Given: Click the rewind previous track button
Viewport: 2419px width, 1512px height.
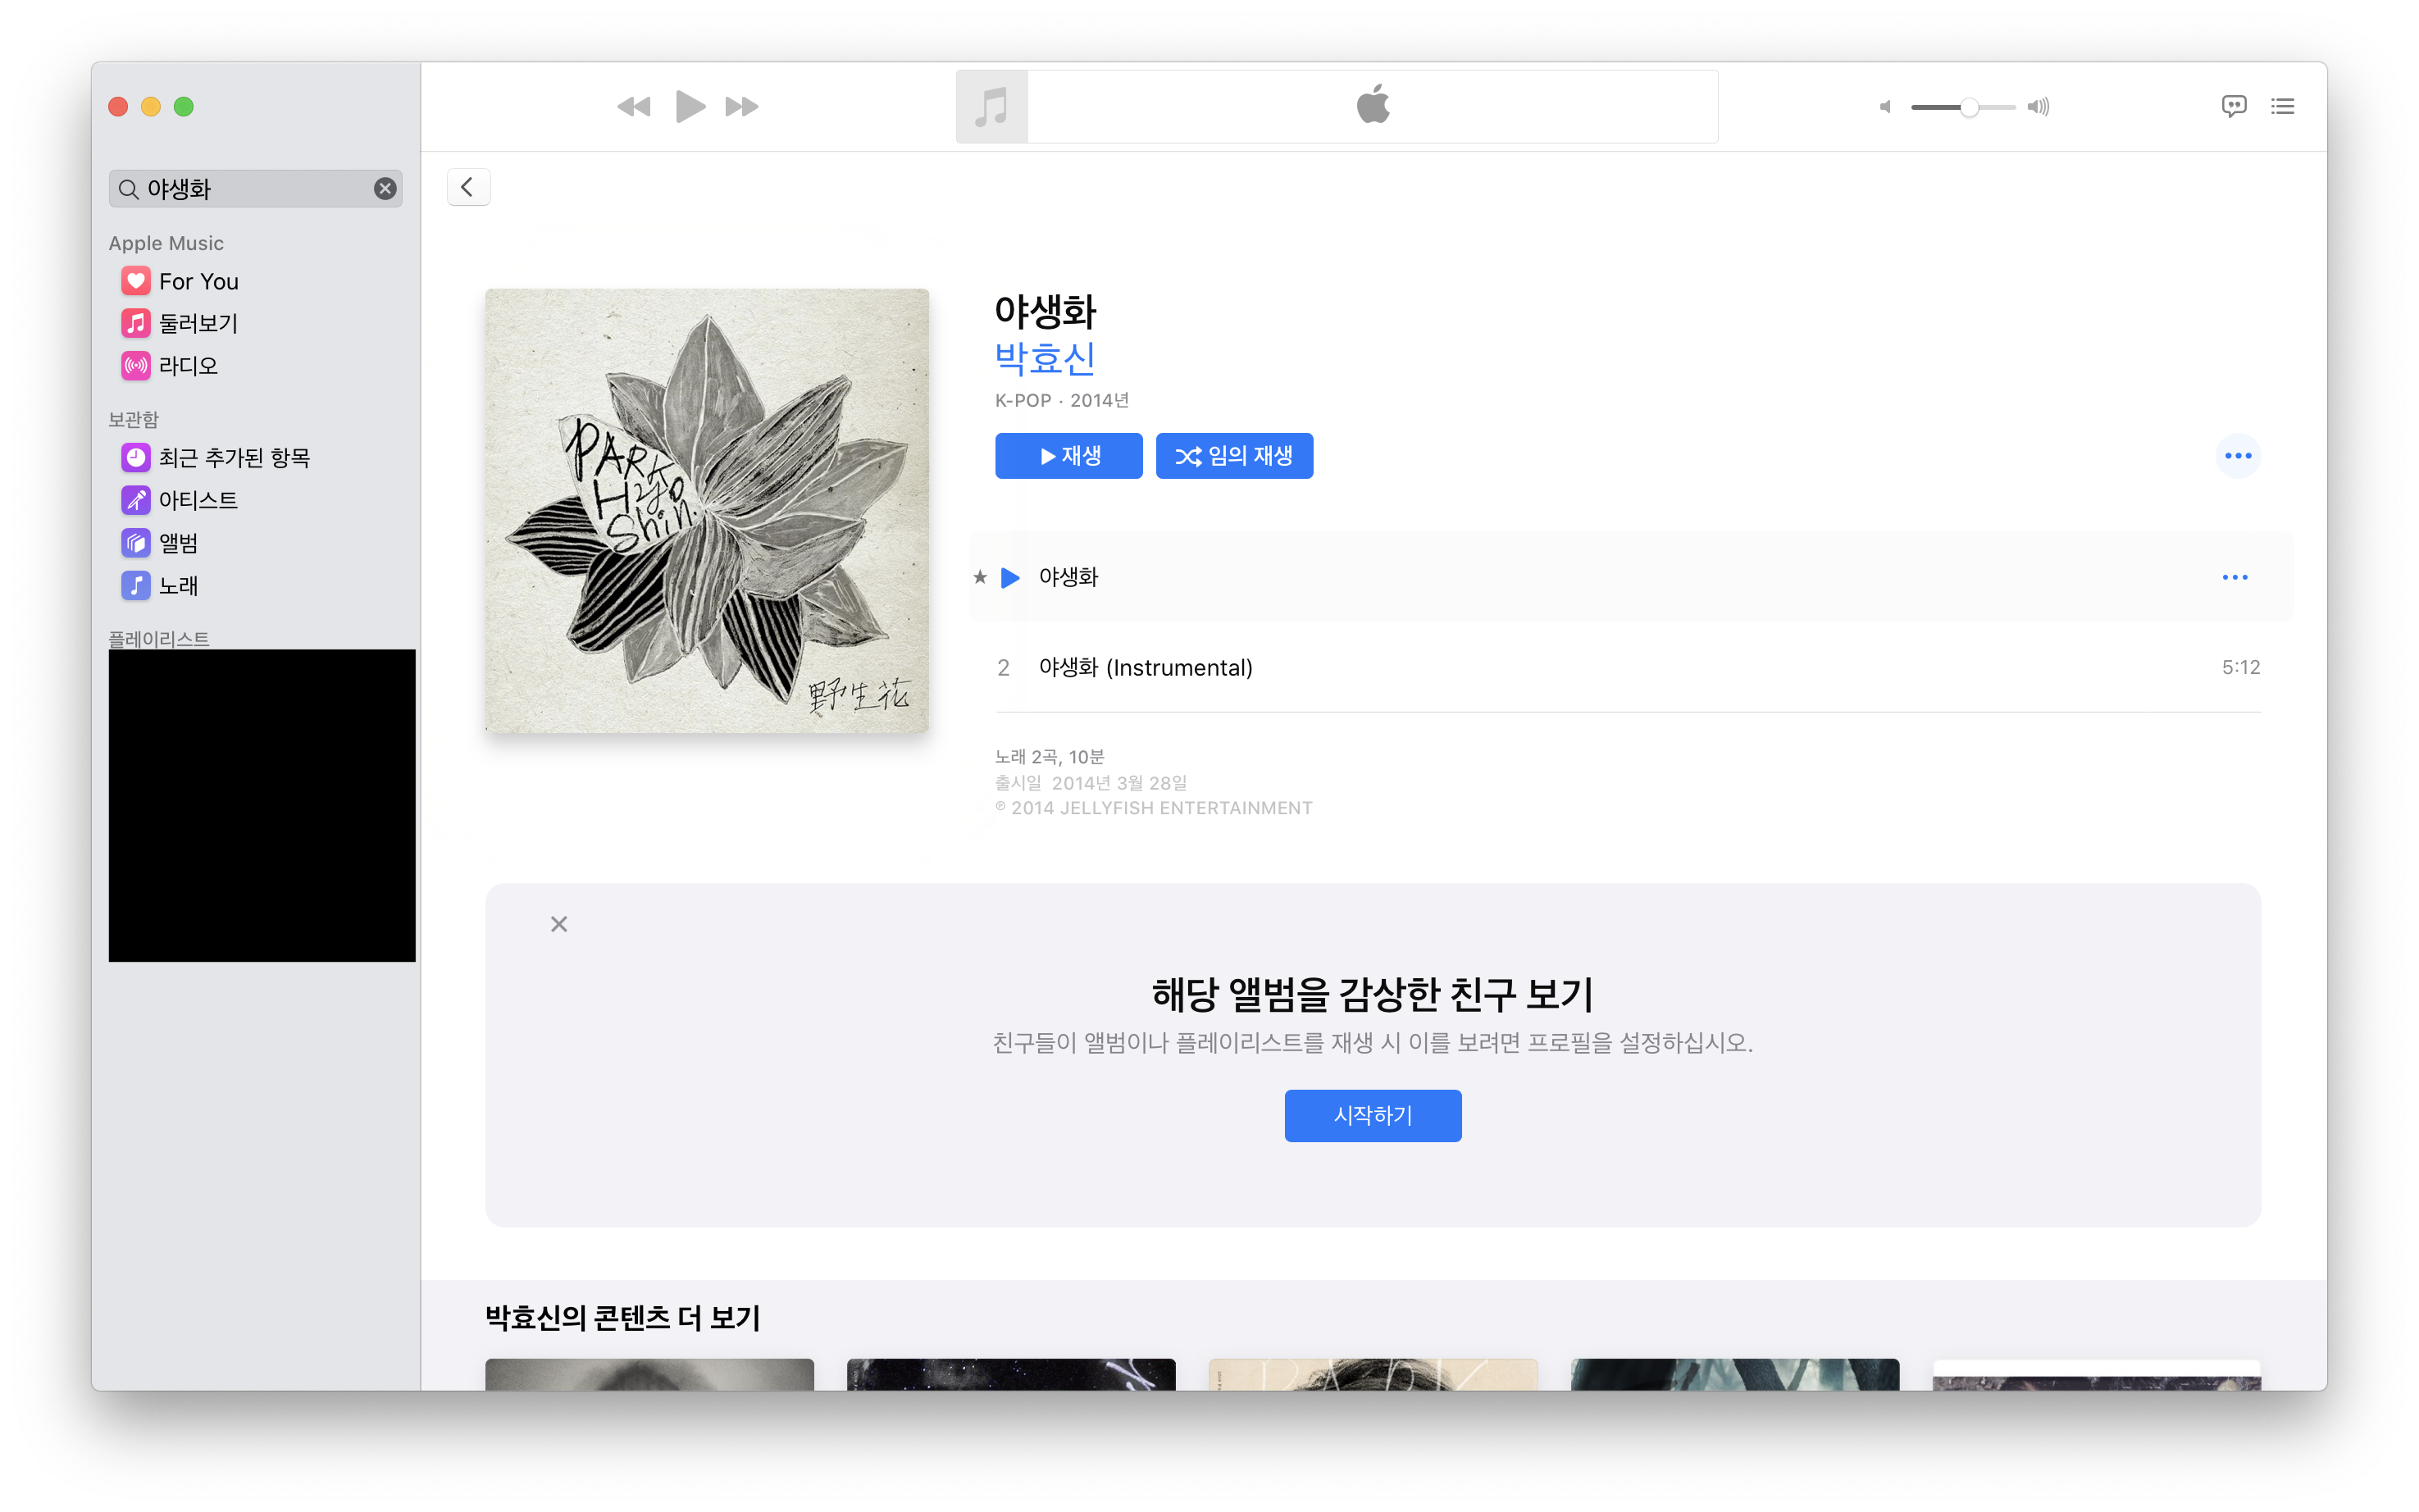Looking at the screenshot, I should coord(633,107).
